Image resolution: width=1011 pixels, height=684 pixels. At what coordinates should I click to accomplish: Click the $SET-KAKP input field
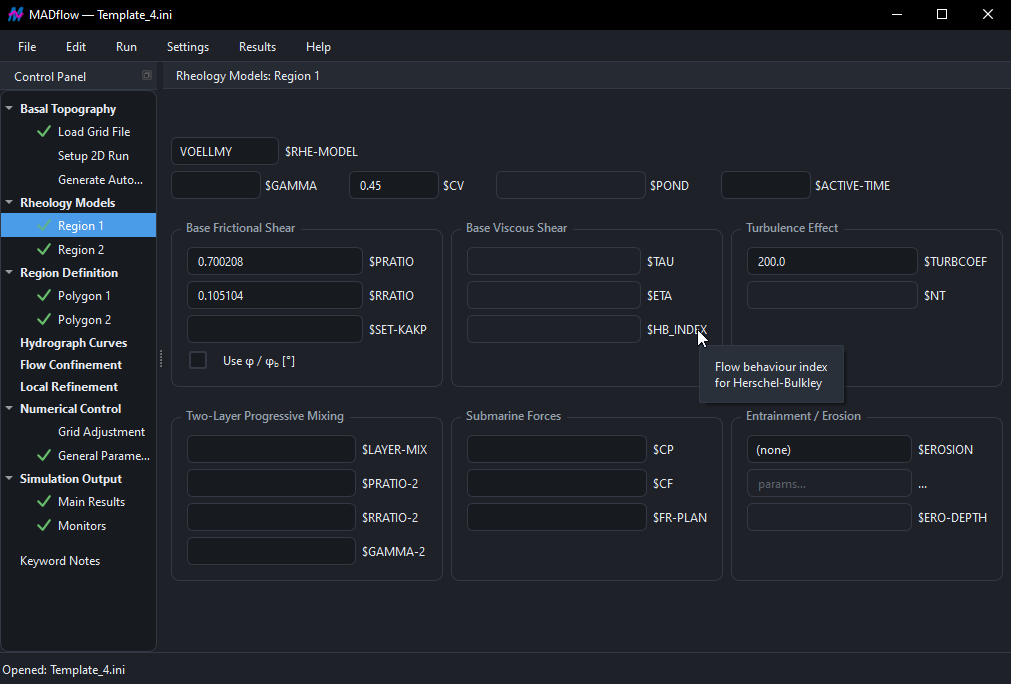275,329
